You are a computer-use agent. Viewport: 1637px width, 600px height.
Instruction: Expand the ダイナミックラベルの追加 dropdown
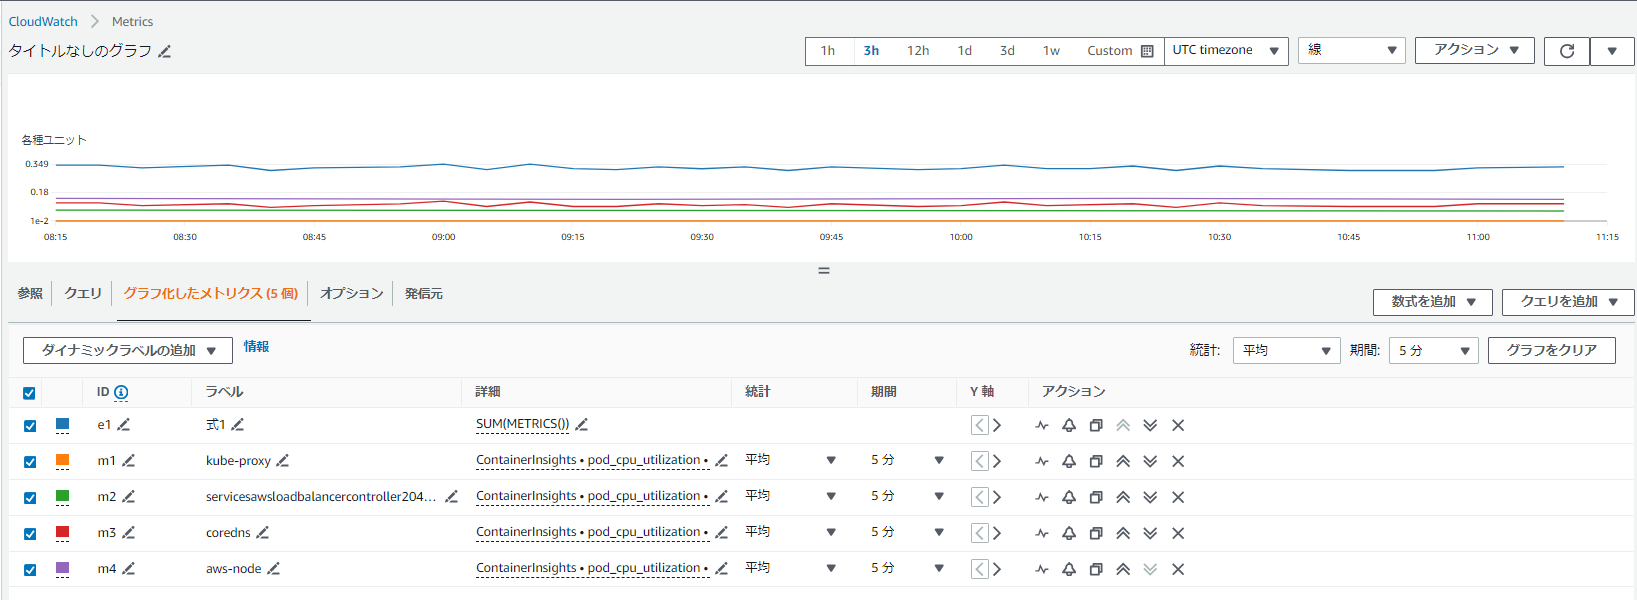tap(128, 350)
